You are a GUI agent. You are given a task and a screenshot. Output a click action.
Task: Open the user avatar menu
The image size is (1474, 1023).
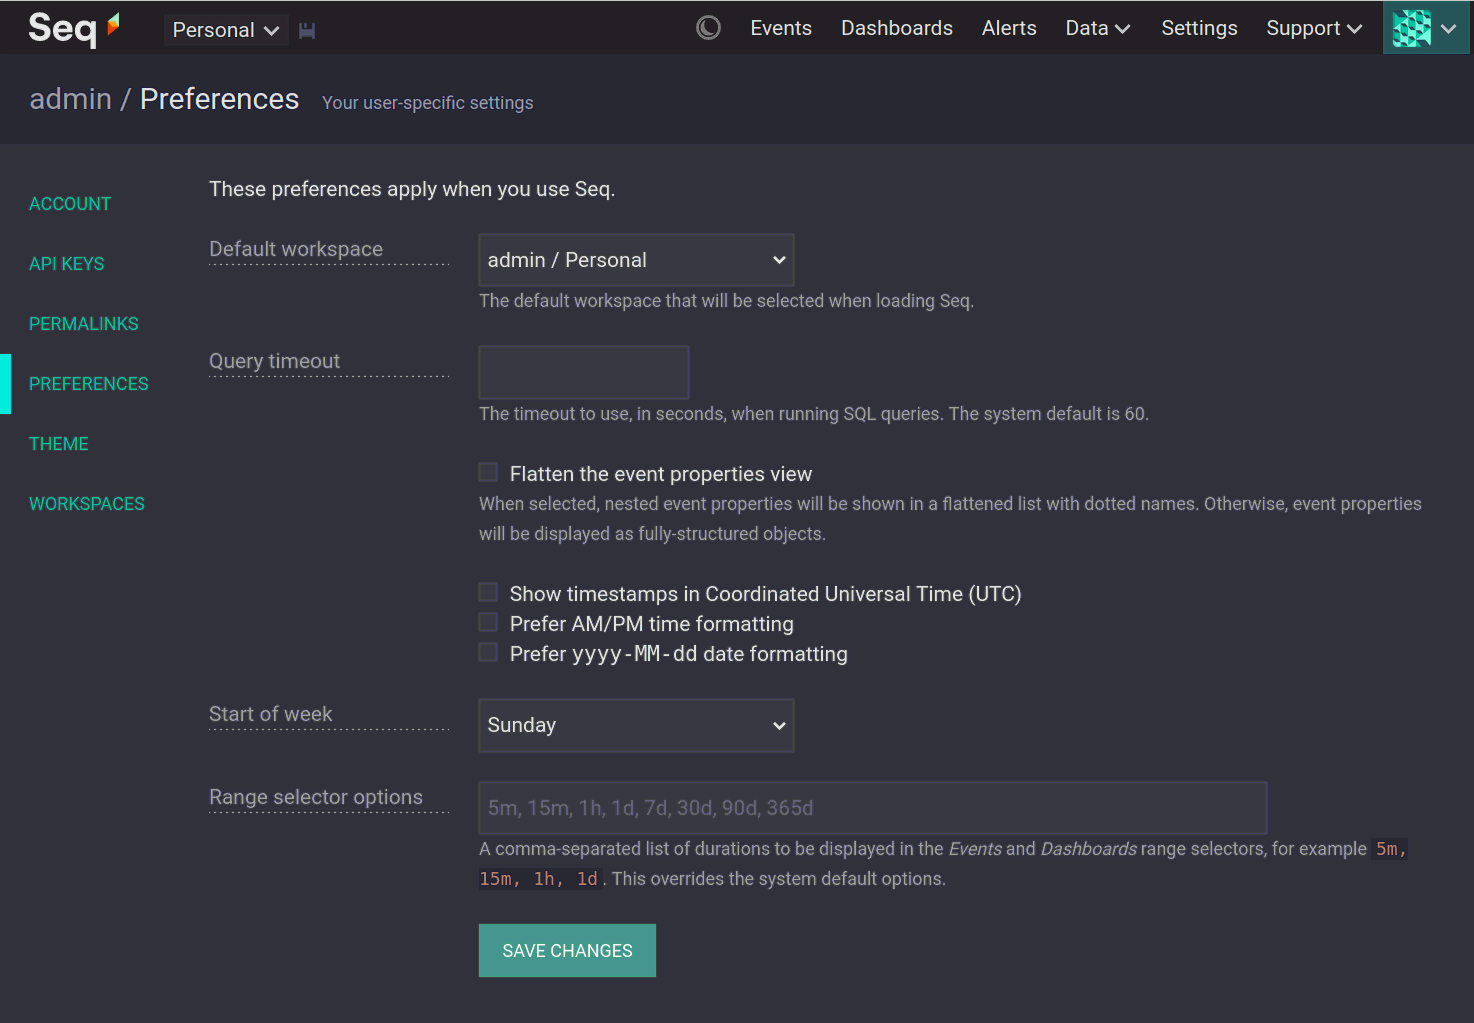(1426, 28)
